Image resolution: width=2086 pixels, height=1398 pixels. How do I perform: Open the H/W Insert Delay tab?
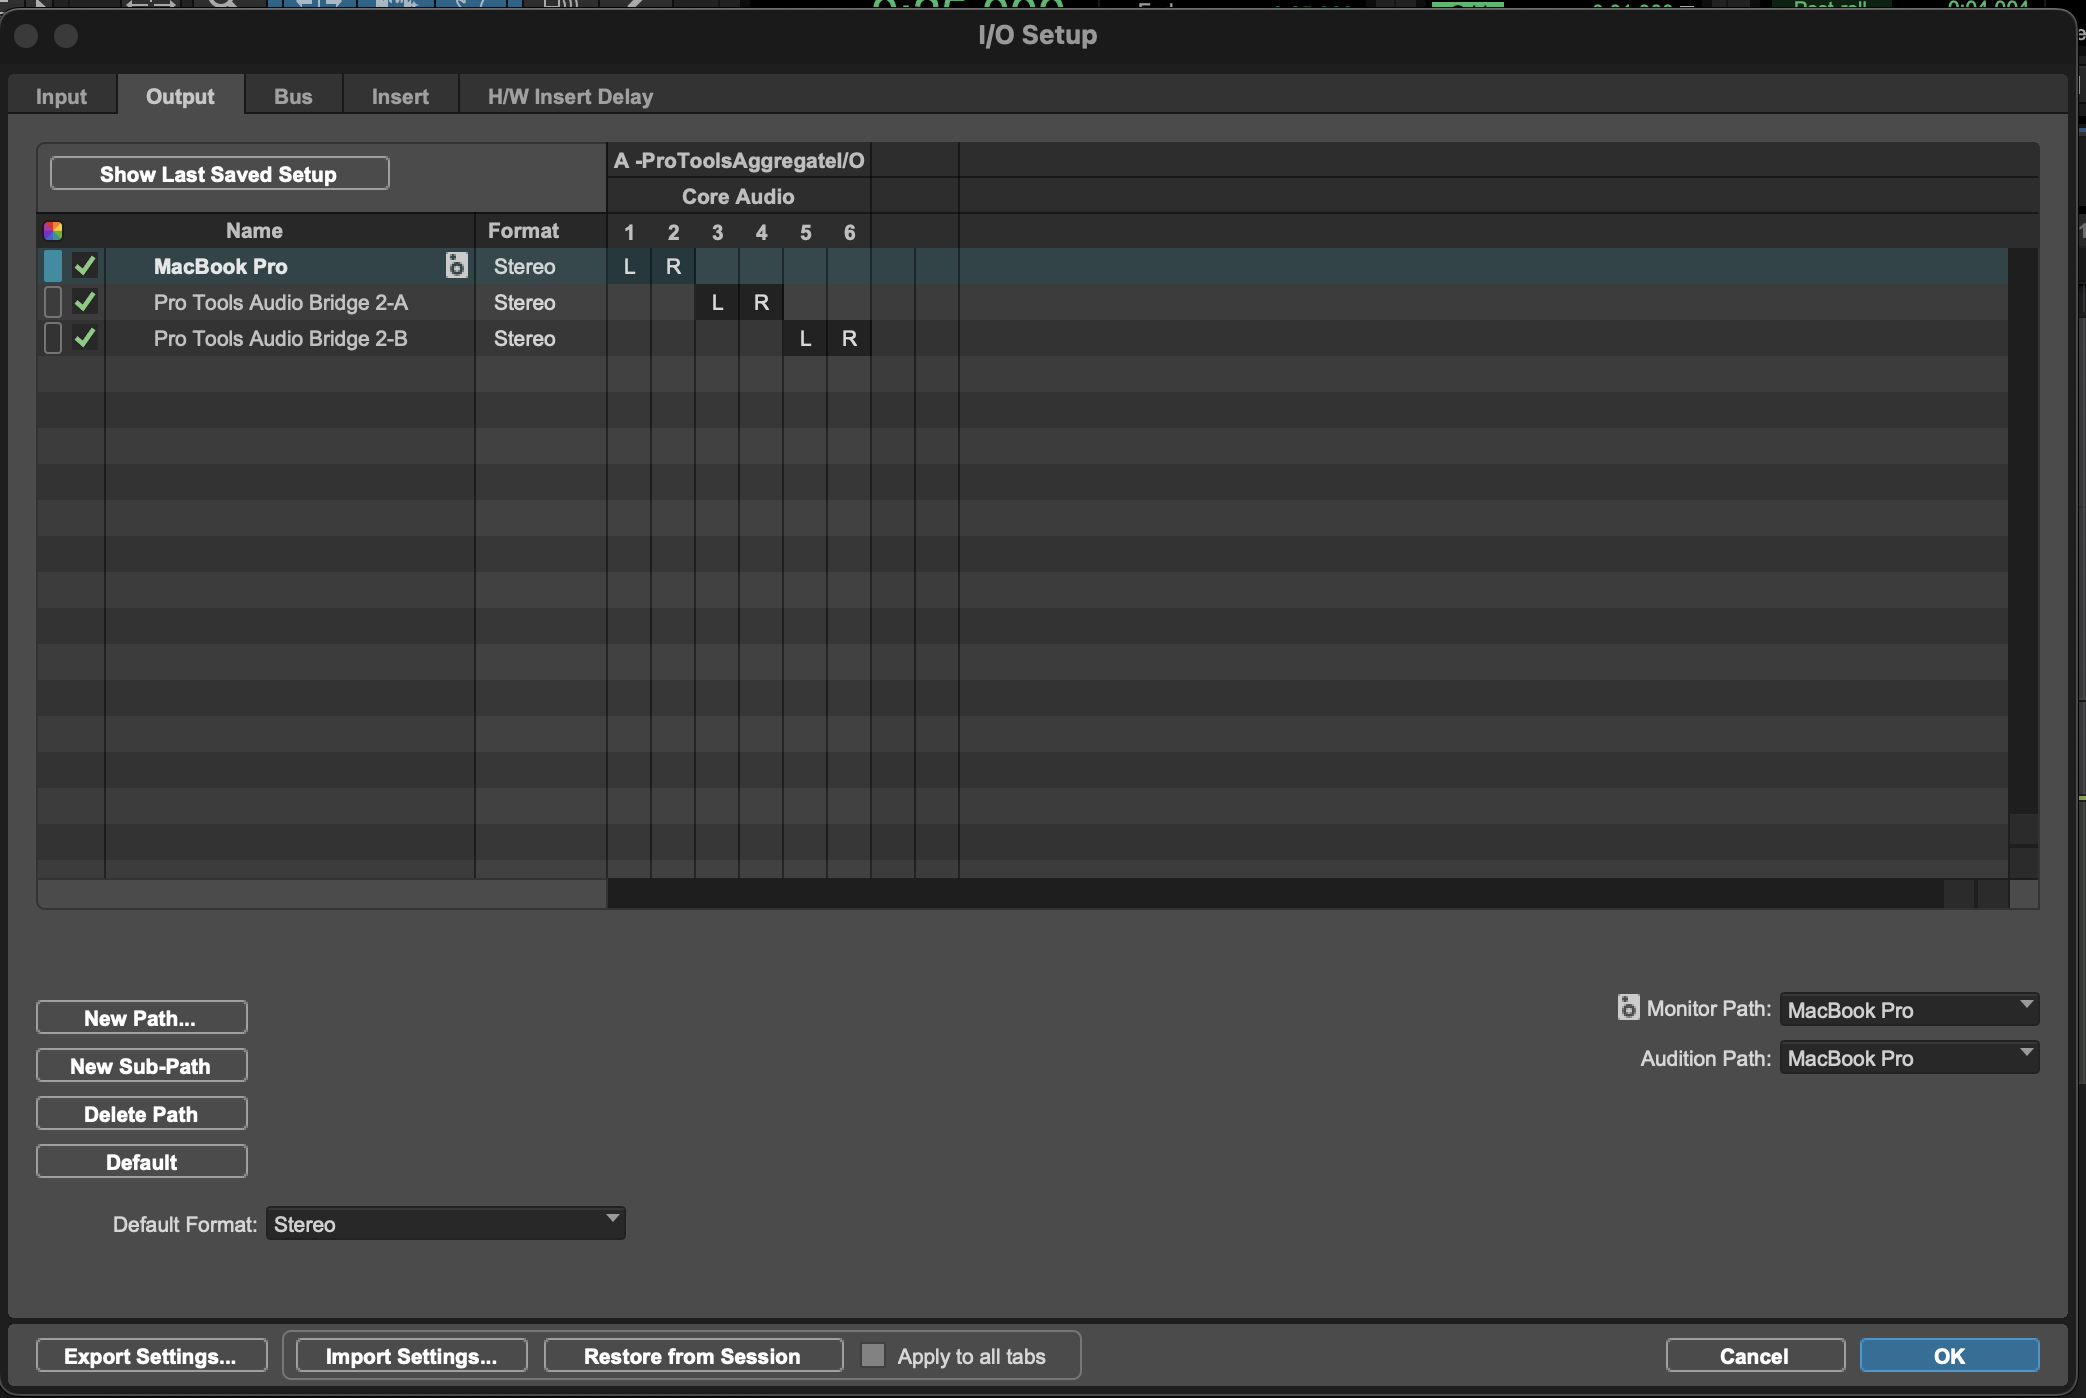pyautogui.click(x=570, y=96)
